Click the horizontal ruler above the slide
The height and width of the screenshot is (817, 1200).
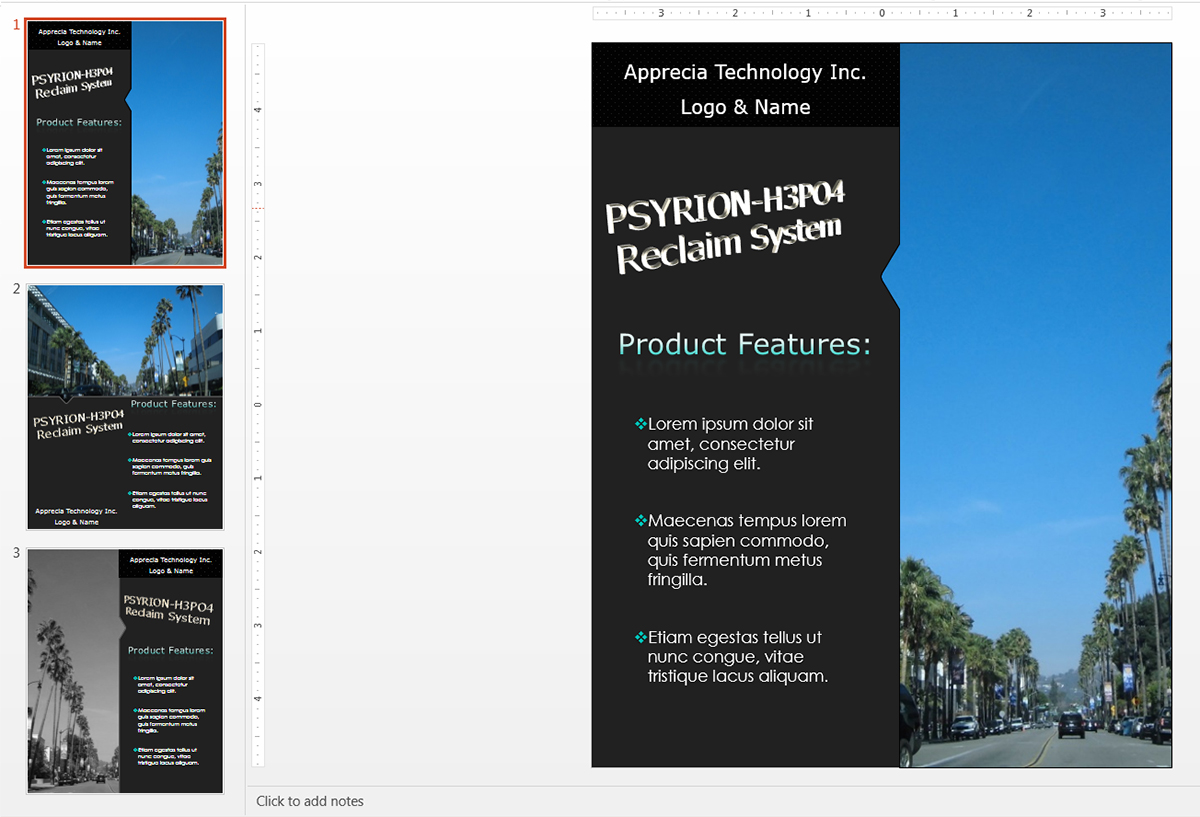point(882,13)
